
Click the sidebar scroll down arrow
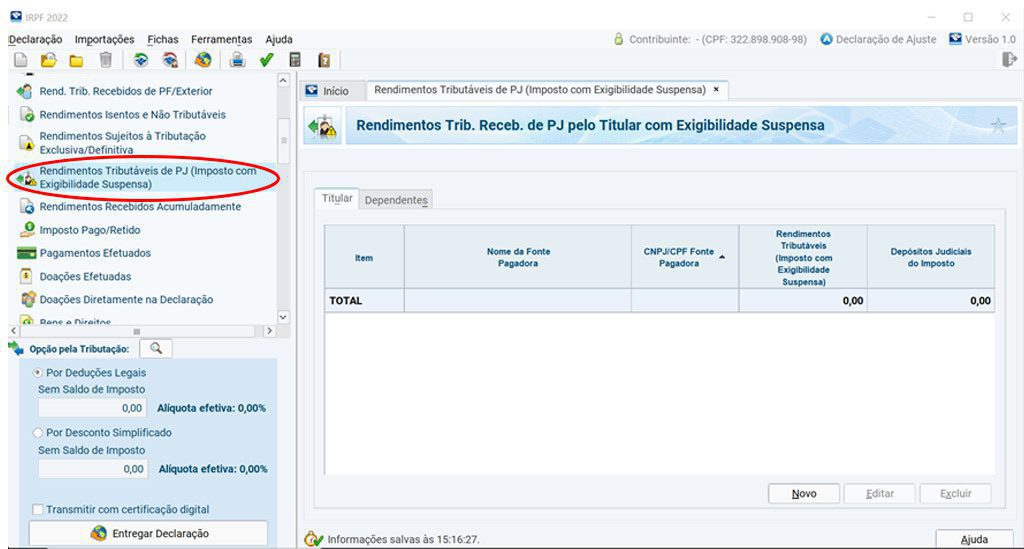point(283,317)
